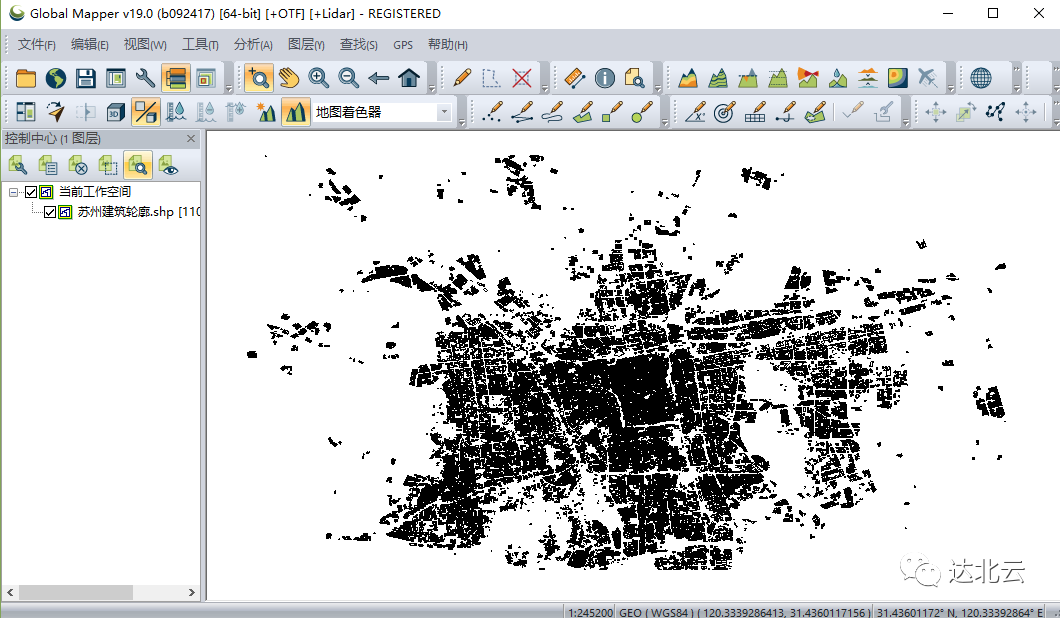Screen dimensions: 1060x618
Task: Create grid feature with pencil icon
Action: pyautogui.click(x=755, y=112)
